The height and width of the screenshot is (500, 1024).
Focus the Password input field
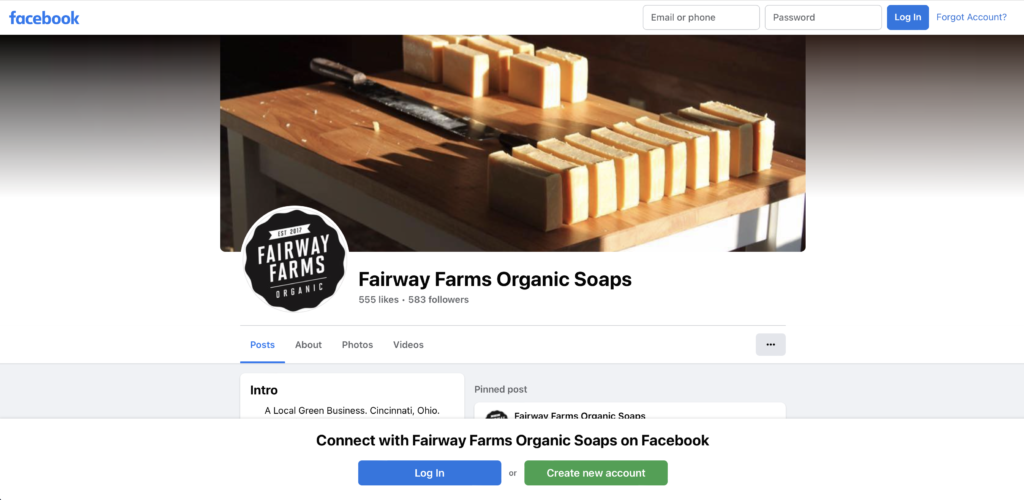823,18
